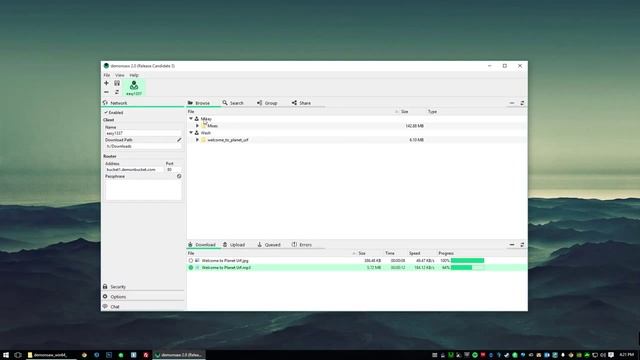The width and height of the screenshot is (640, 360).
Task: Select the Welcome to Planet Urf.mp3 download row
Action: [x=357, y=268]
